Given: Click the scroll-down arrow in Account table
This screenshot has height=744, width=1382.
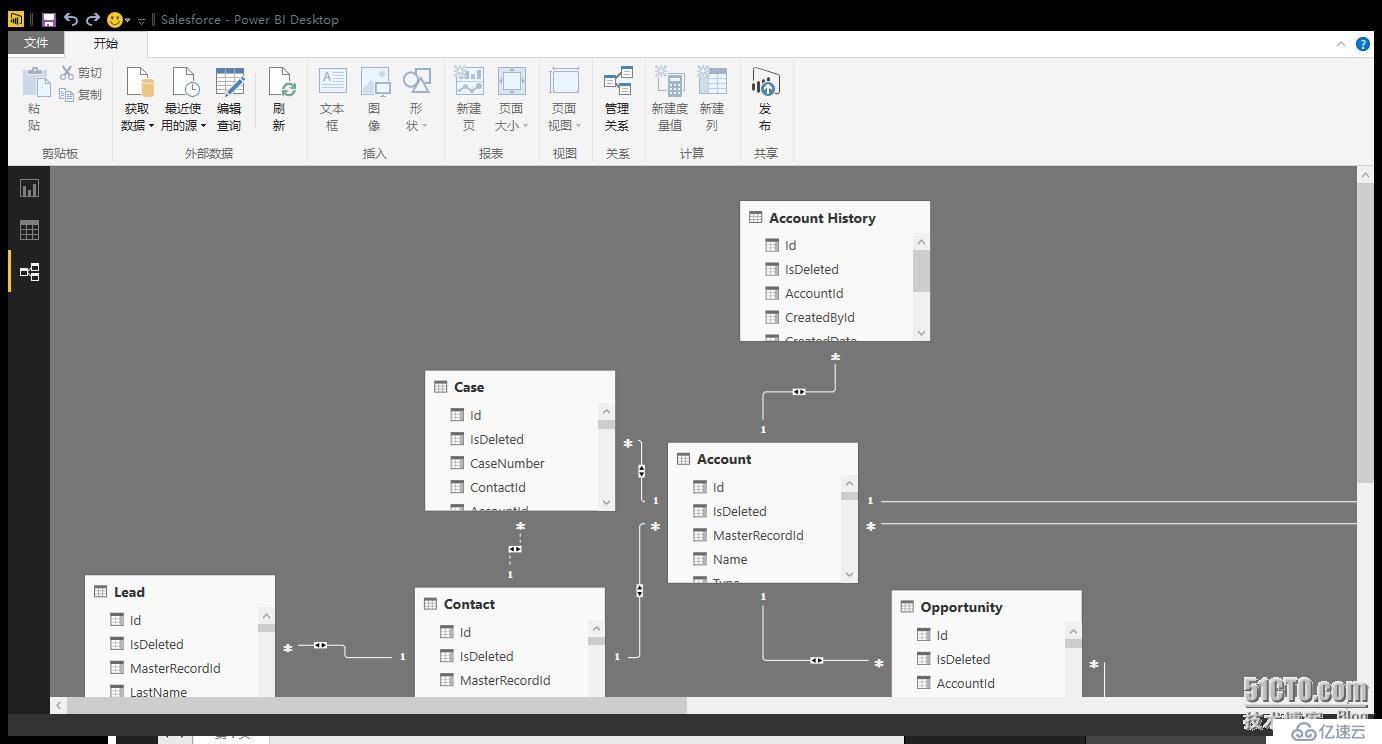Looking at the screenshot, I should pos(849,574).
